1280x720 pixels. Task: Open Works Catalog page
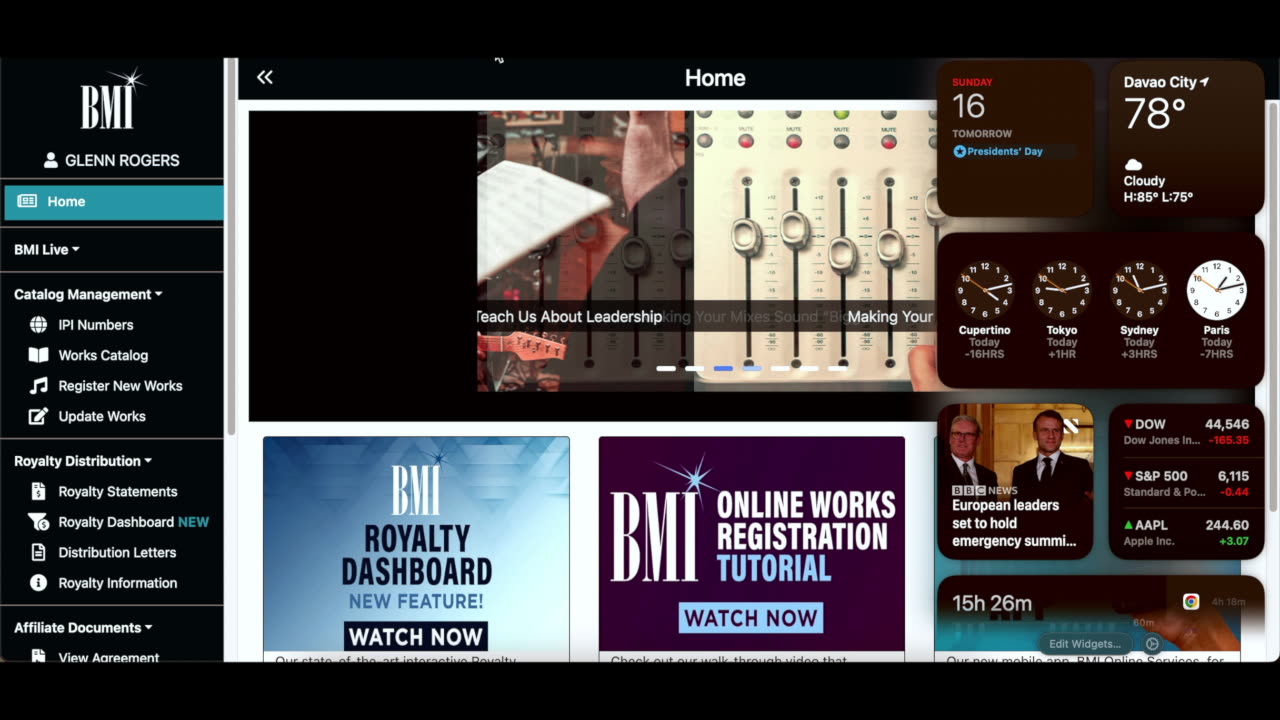coord(103,355)
